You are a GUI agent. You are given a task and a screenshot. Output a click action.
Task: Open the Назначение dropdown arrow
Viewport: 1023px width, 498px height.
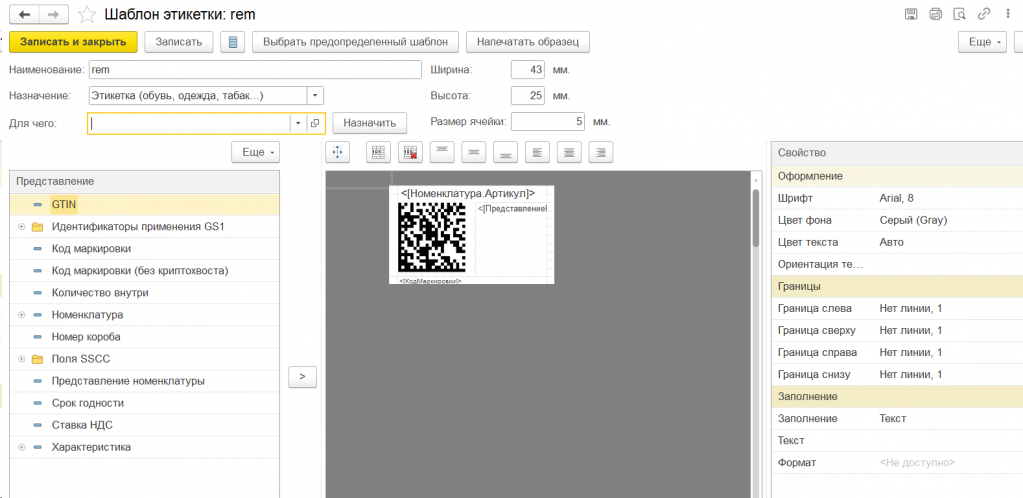315,96
